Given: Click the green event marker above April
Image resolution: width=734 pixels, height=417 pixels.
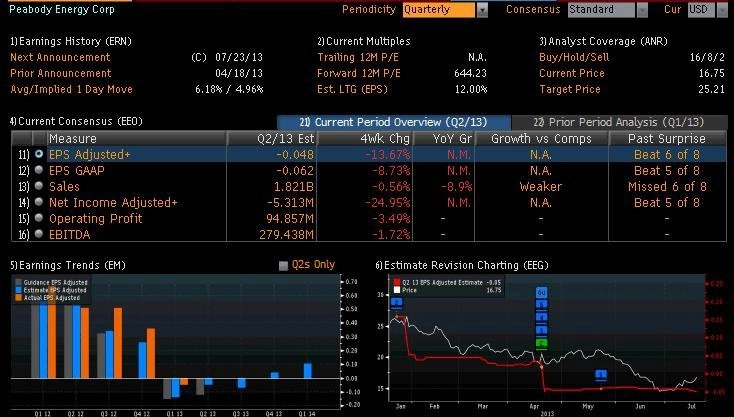Looking at the screenshot, I should click(541, 344).
